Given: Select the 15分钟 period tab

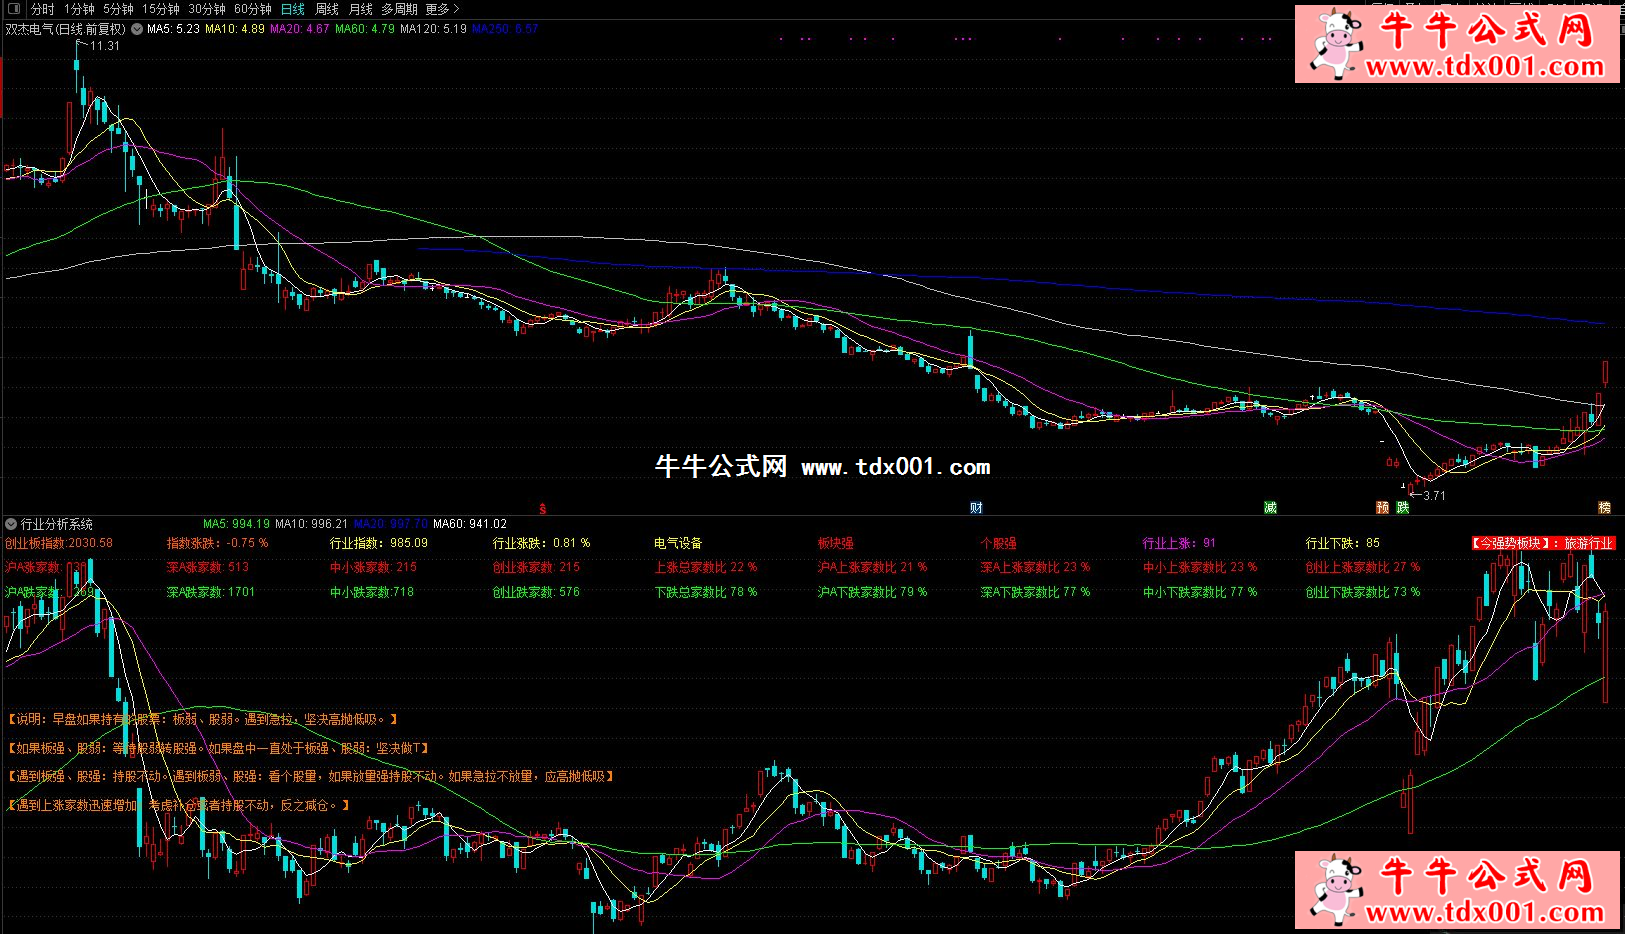Looking at the screenshot, I should click(x=160, y=9).
